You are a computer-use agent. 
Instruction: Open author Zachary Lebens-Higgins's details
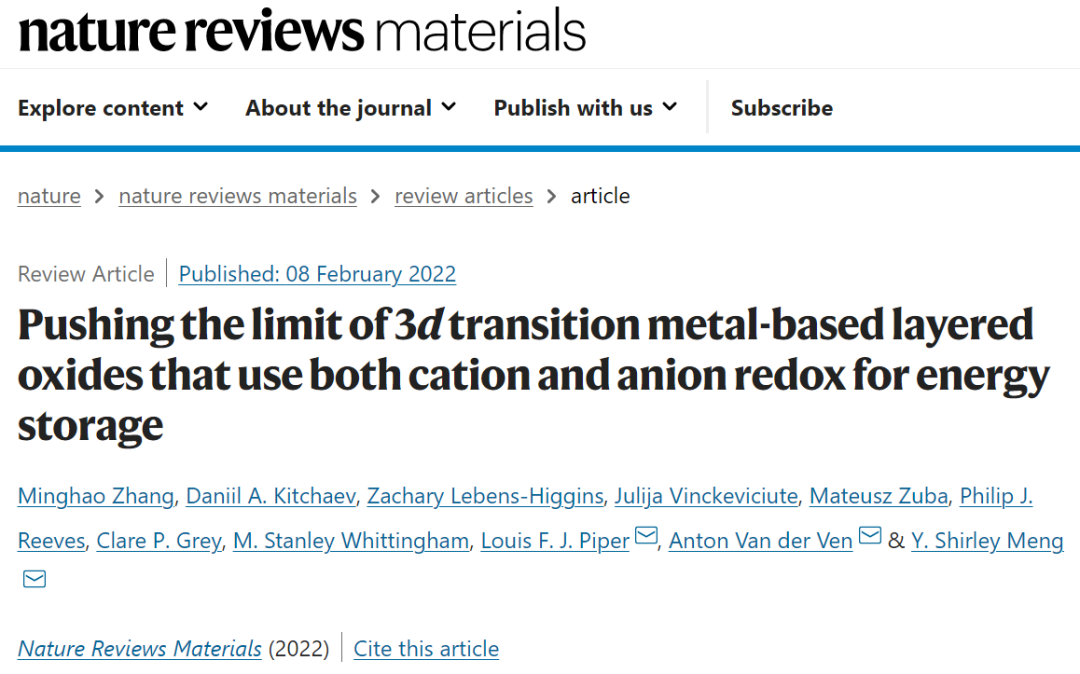[x=485, y=496]
